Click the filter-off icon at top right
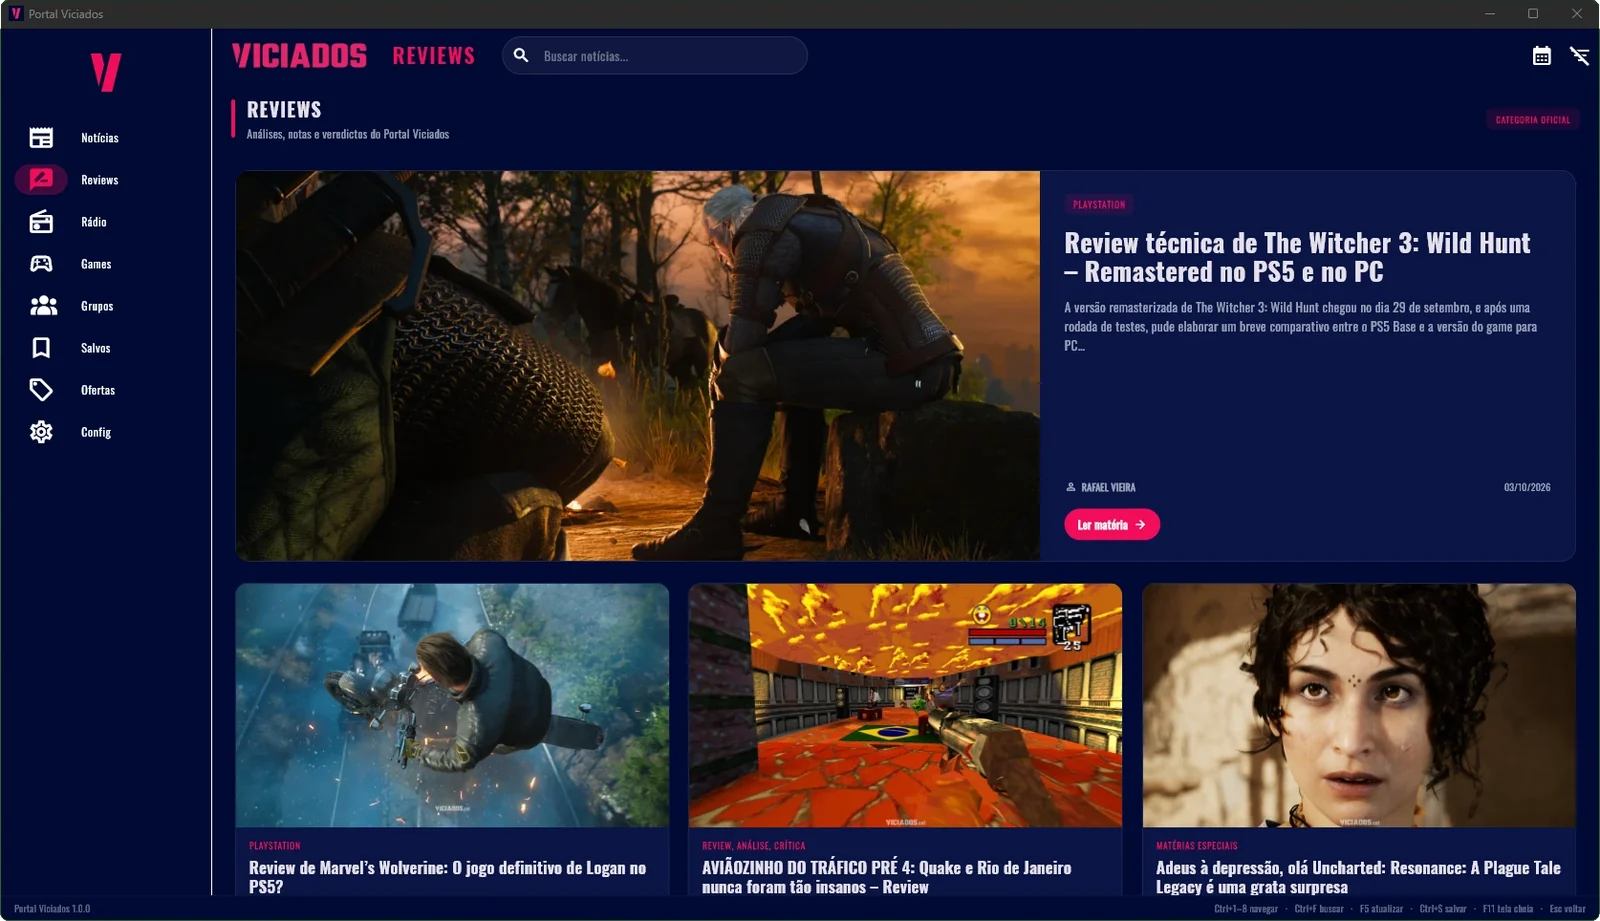The image size is (1600, 921). click(1580, 56)
